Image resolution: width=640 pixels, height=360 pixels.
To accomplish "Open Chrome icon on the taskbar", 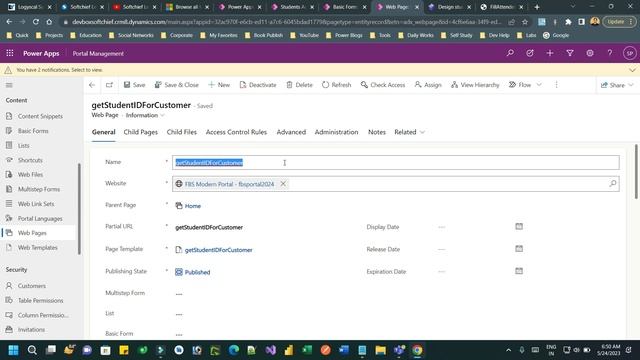I will click(417, 350).
